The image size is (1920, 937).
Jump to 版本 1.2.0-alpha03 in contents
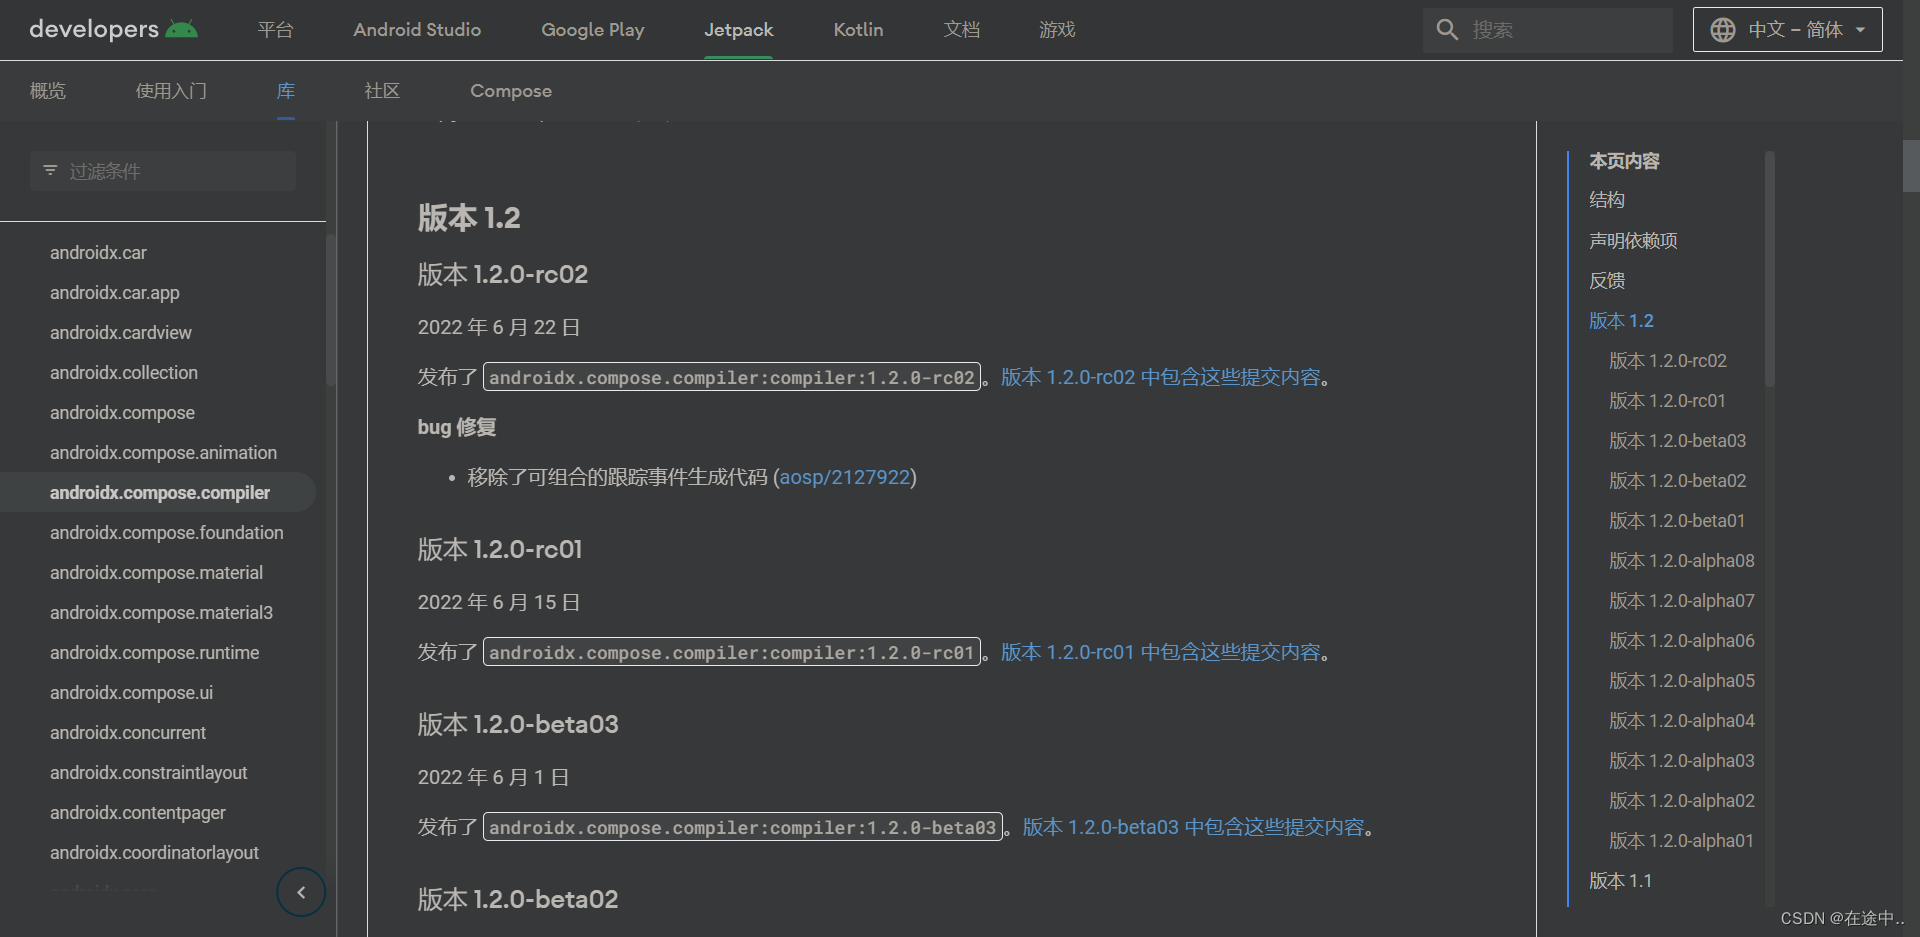coord(1681,760)
